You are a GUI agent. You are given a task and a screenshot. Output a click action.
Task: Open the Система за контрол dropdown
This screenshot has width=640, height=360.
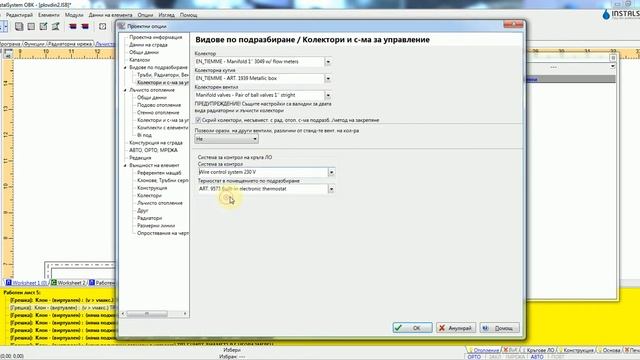point(331,172)
